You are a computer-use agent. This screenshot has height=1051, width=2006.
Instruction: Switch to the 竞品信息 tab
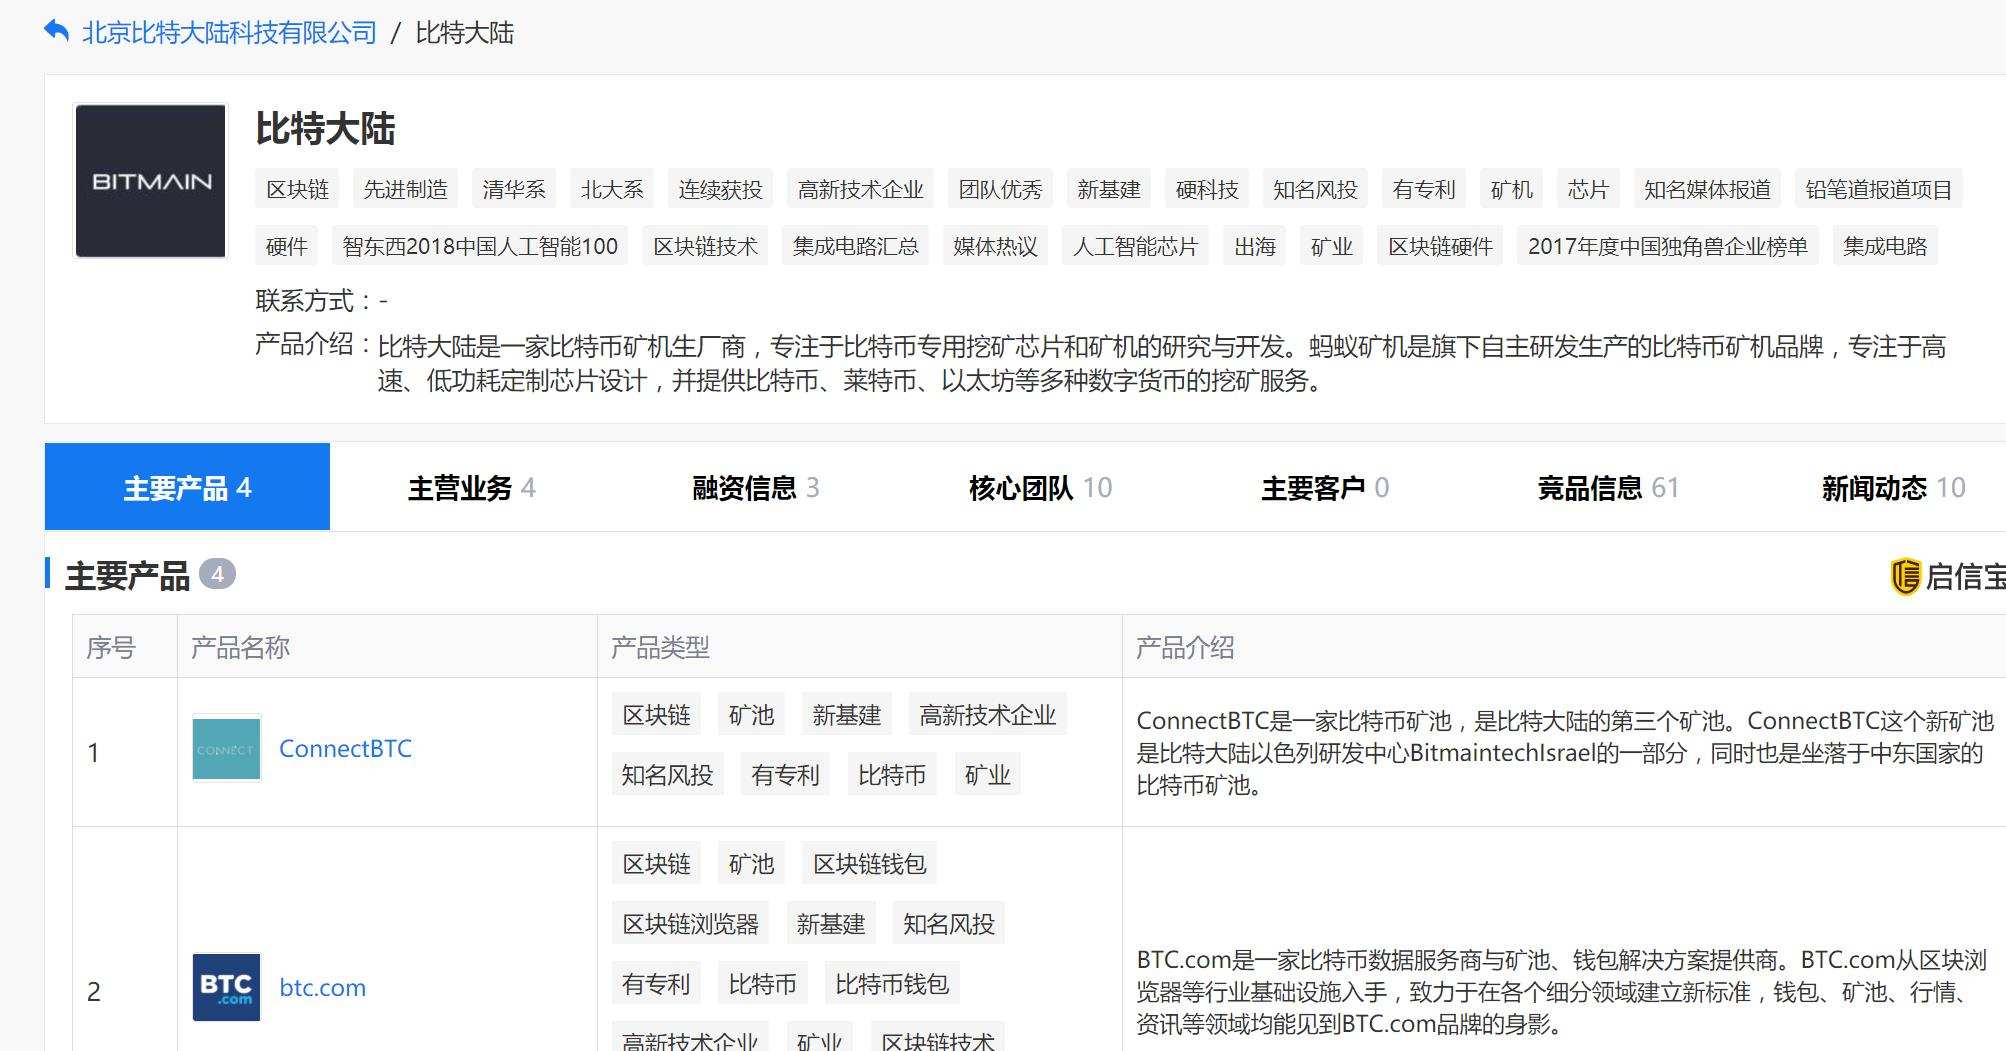tap(1608, 487)
